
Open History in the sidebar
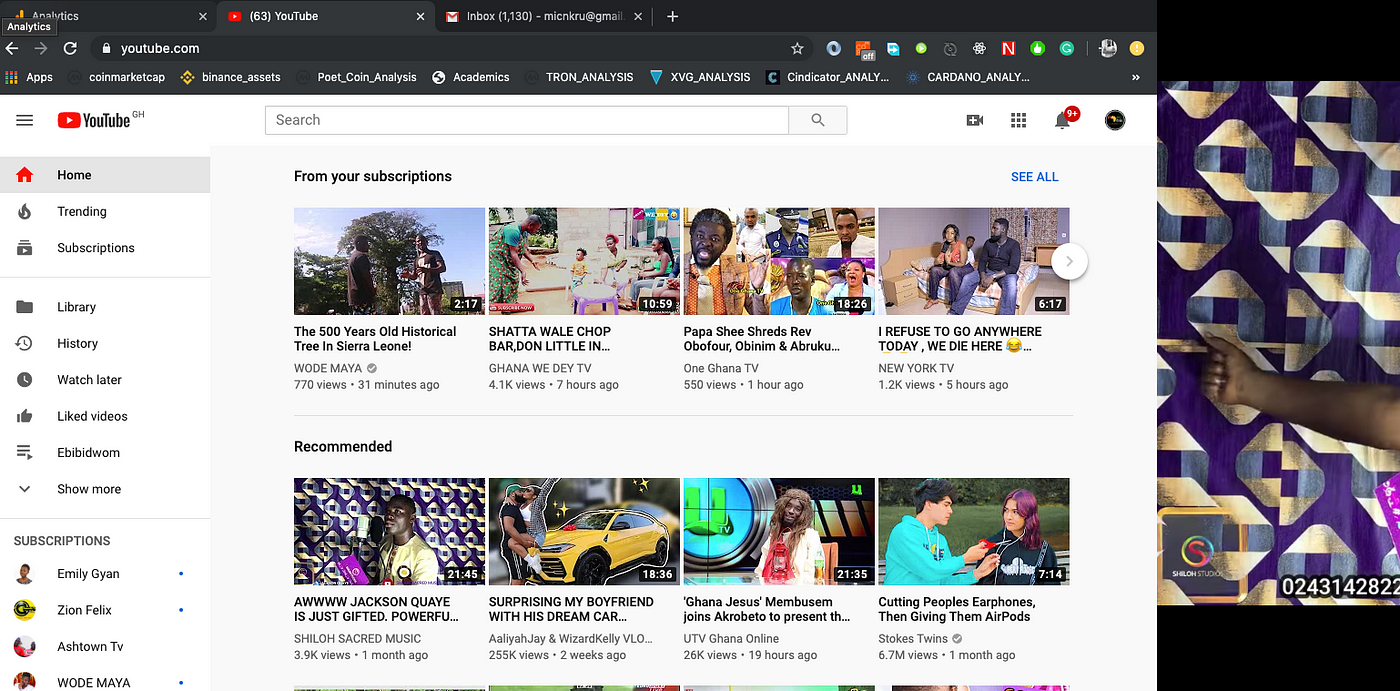[105, 343]
